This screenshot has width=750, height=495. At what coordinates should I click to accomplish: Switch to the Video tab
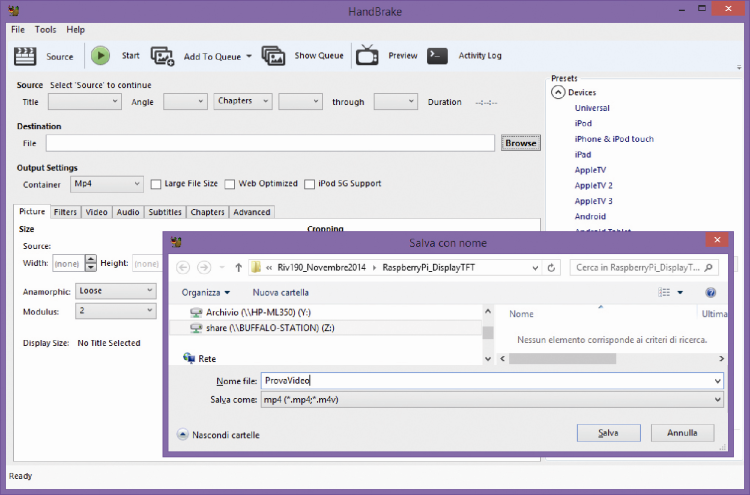97,212
